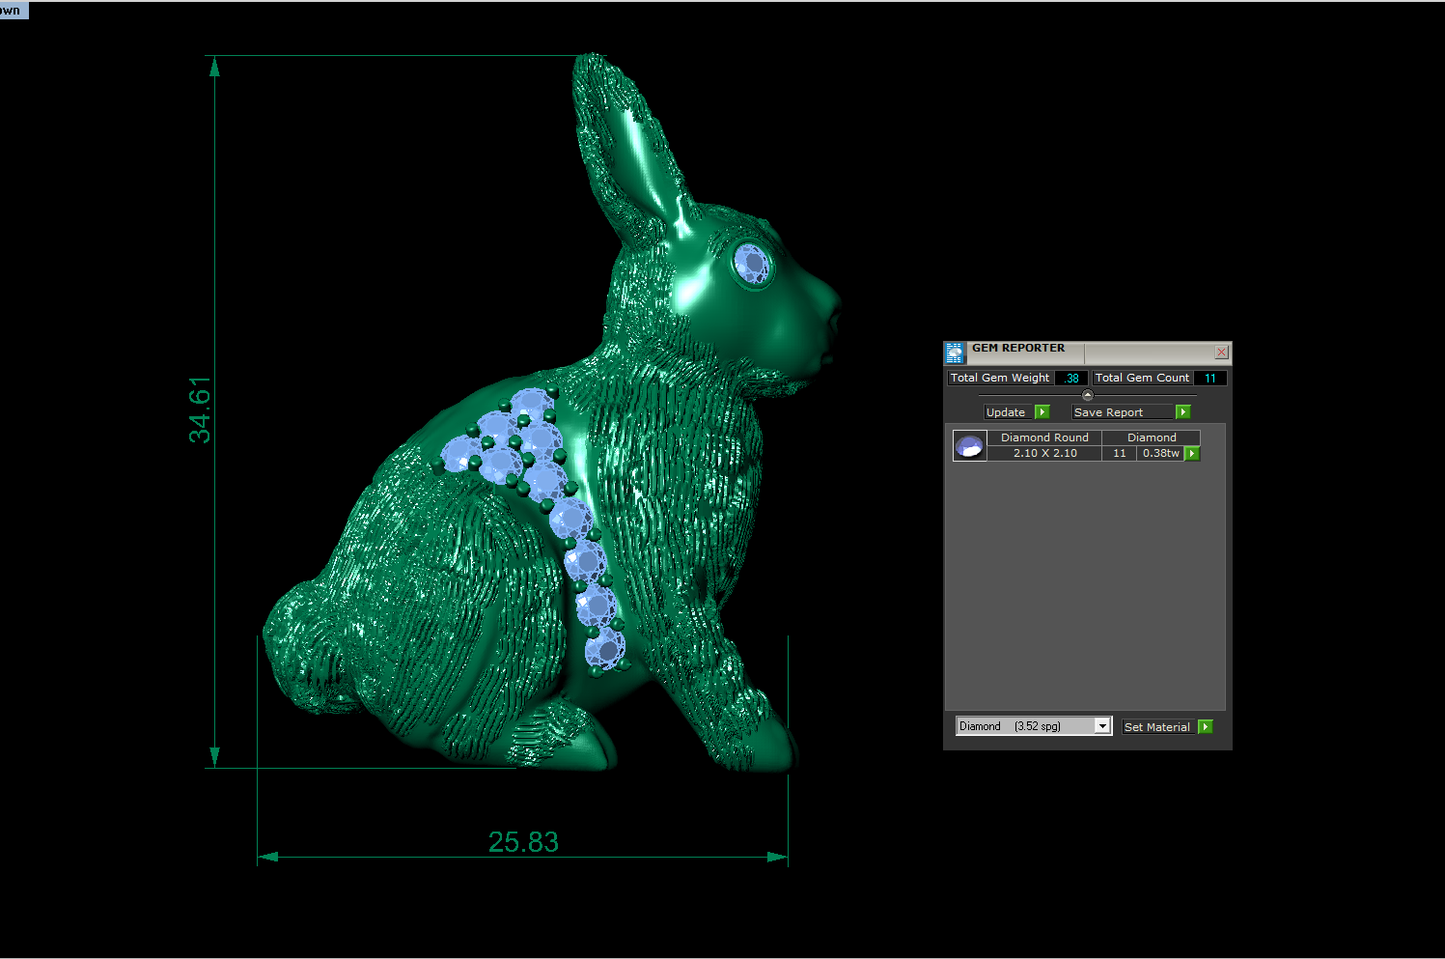Close the Gem Reporter panel
The image size is (1445, 959).
click(1221, 352)
